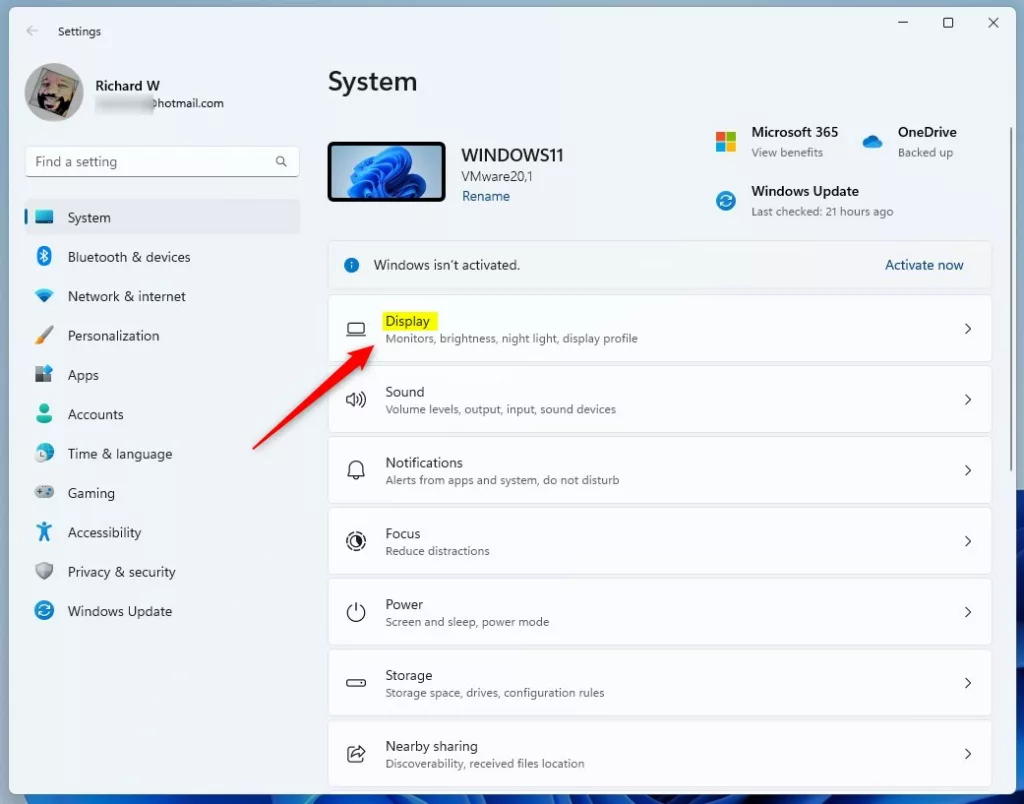
Task: Click the Windows Update sync icon at top
Action: [726, 201]
